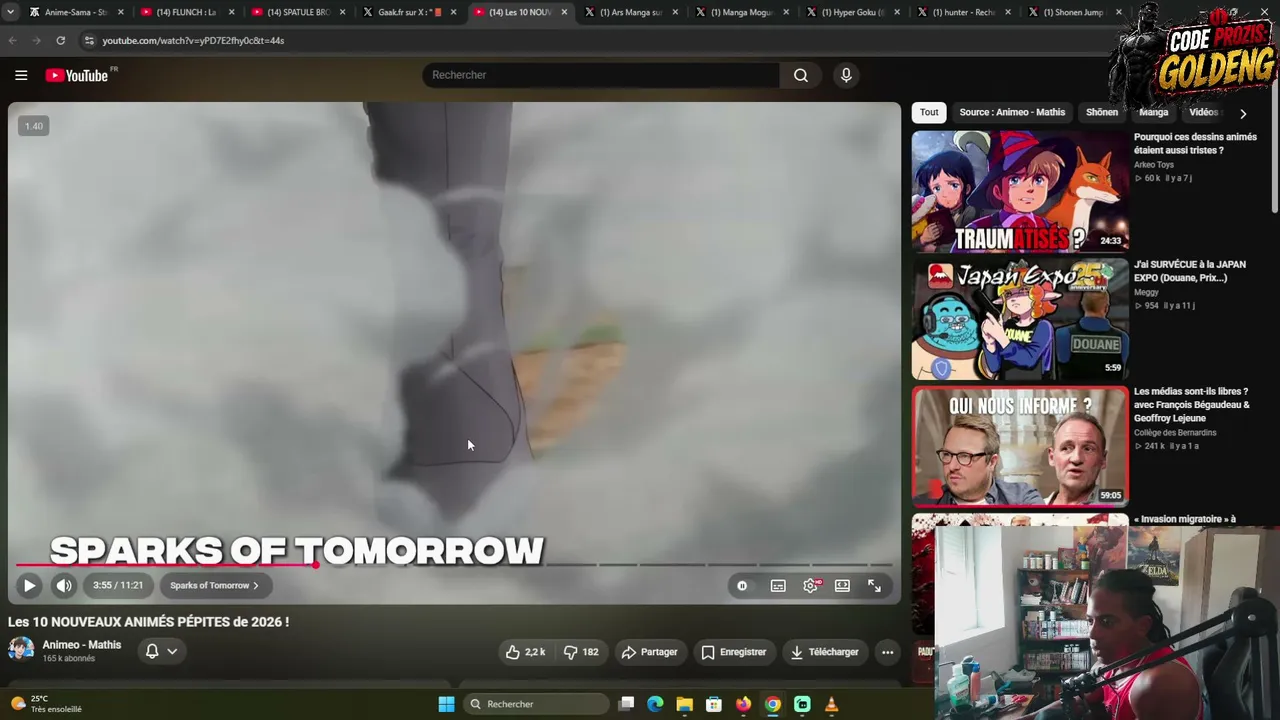Select the Source : Animeo - Mathis chip

[x=1012, y=113]
